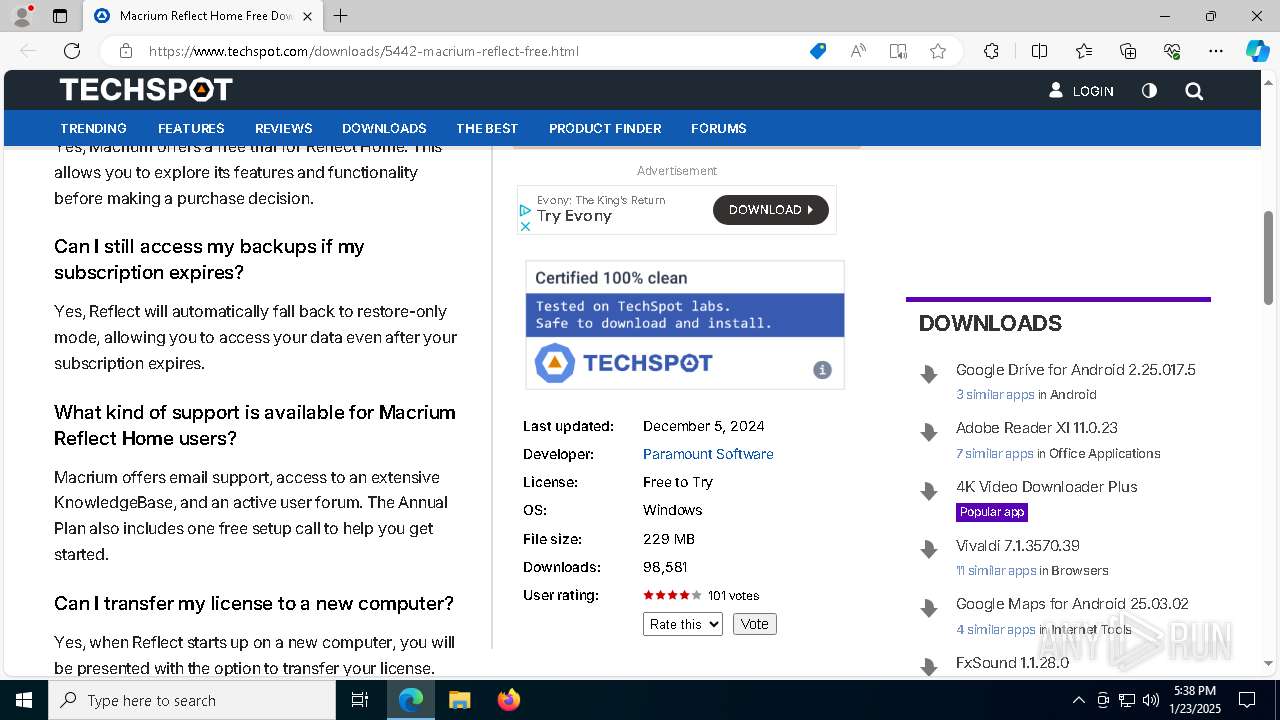Click the Evony ad DOWNLOAD button
Image resolution: width=1280 pixels, height=720 pixels.
tap(770, 210)
